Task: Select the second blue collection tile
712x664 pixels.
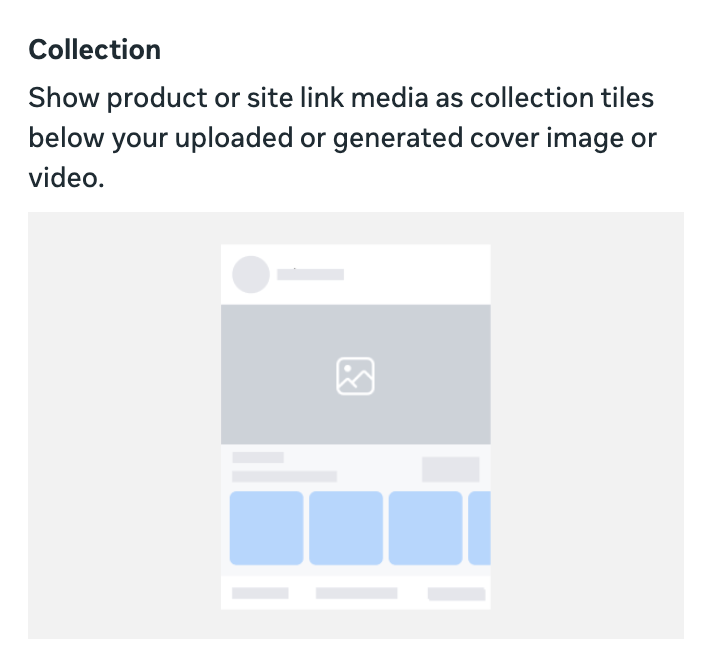Action: point(346,528)
